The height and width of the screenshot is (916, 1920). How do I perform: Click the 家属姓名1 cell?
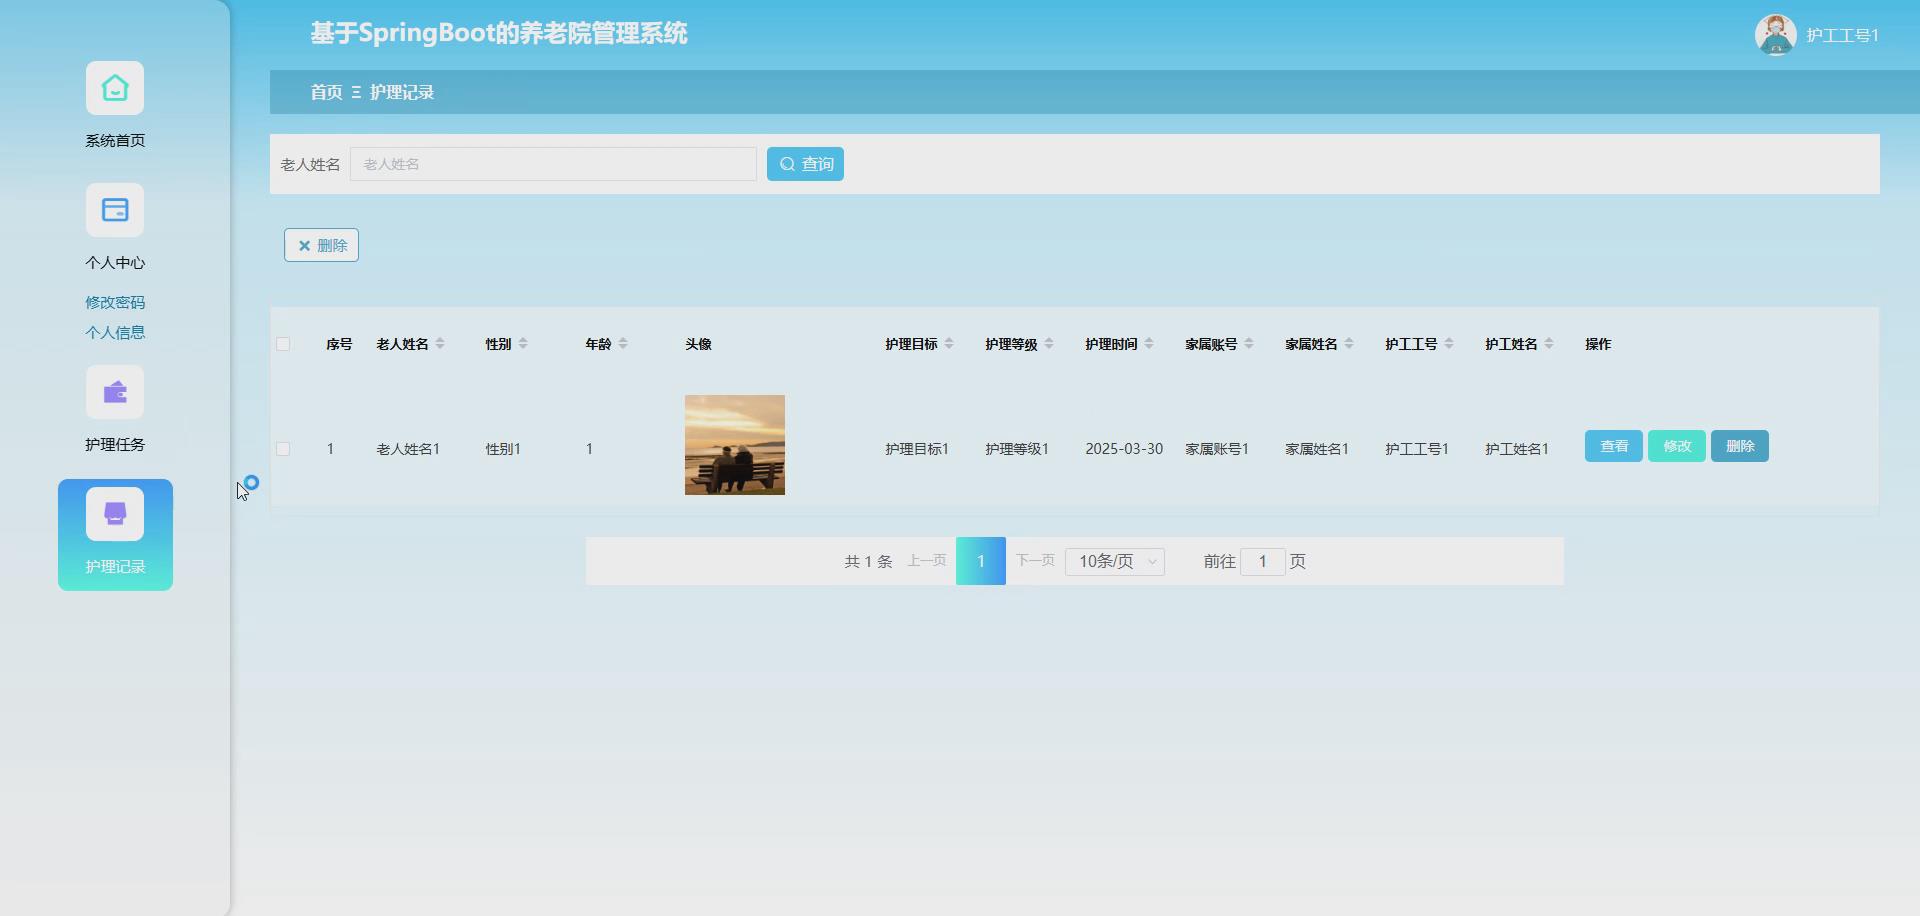click(x=1317, y=449)
